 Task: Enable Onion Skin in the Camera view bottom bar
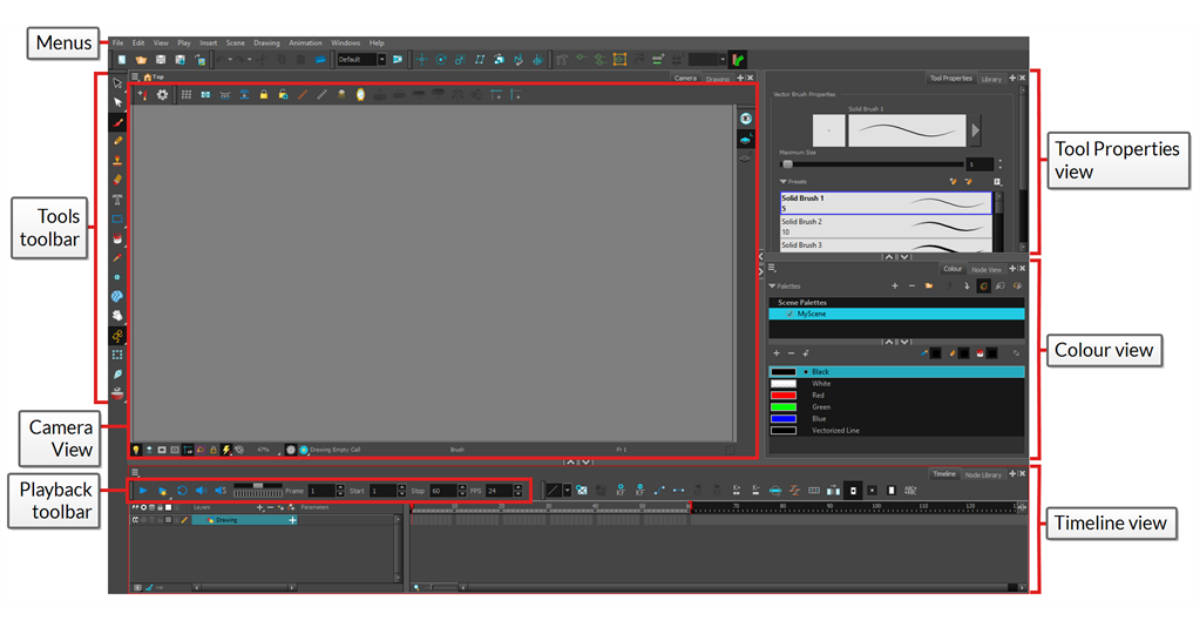pyautogui.click(x=137, y=450)
